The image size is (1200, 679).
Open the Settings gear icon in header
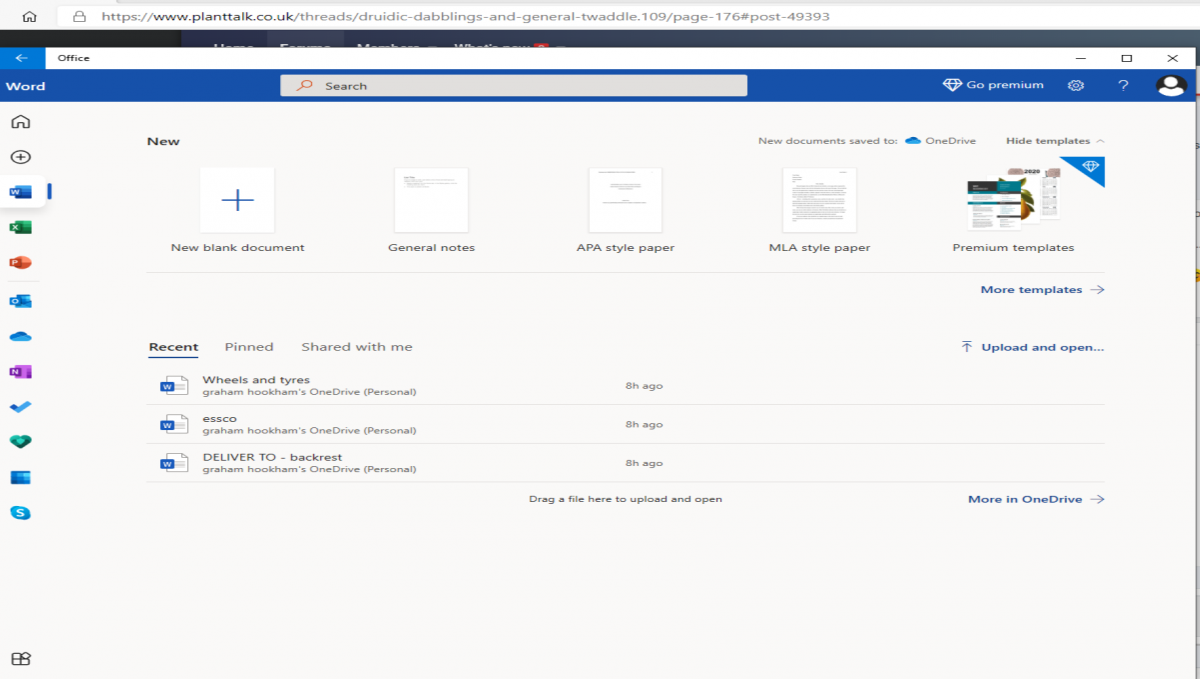1076,86
